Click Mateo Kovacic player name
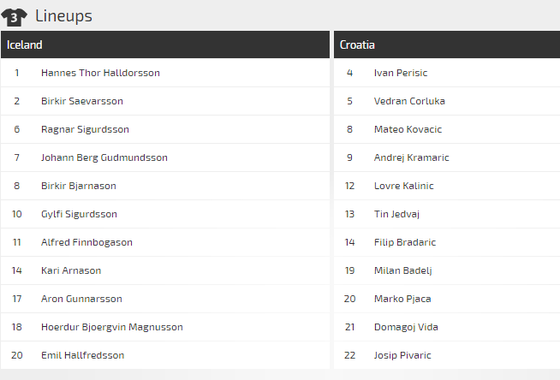This screenshot has height=380, width=560. (x=408, y=129)
